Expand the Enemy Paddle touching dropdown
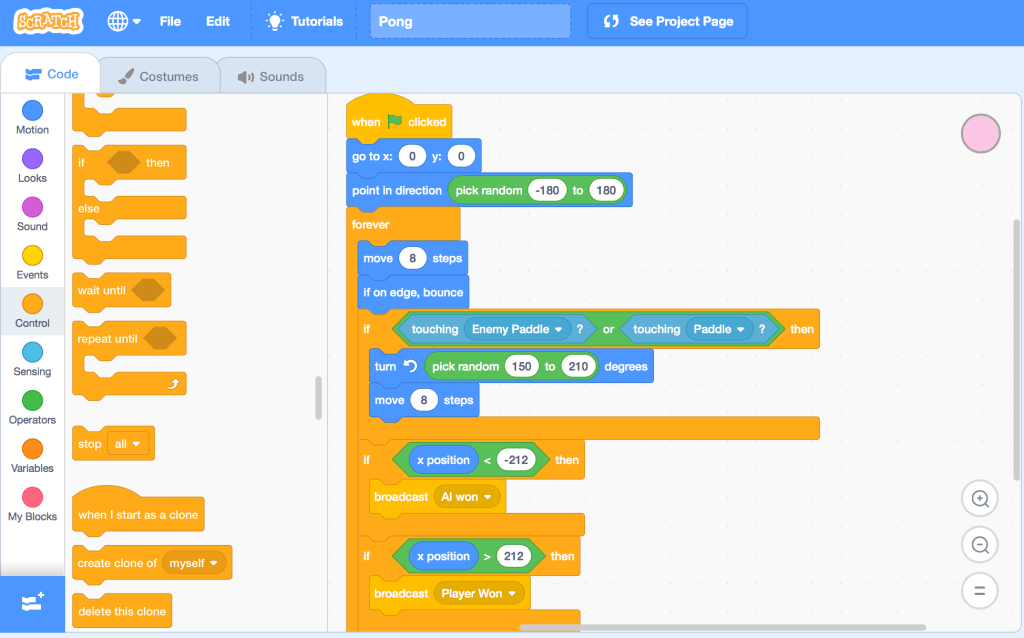The height and width of the screenshot is (638, 1024). 556,330
